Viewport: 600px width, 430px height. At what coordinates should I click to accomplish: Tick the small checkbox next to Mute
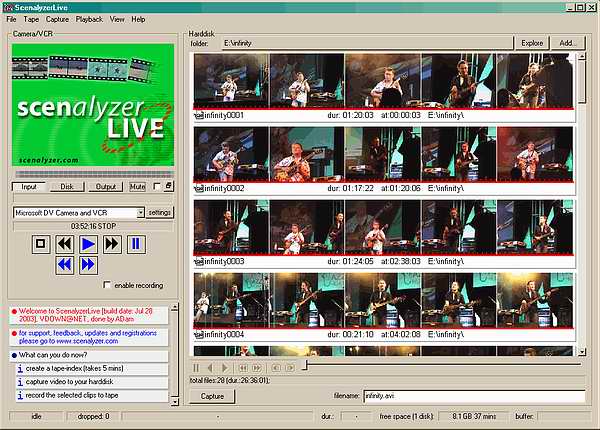(x=157, y=186)
